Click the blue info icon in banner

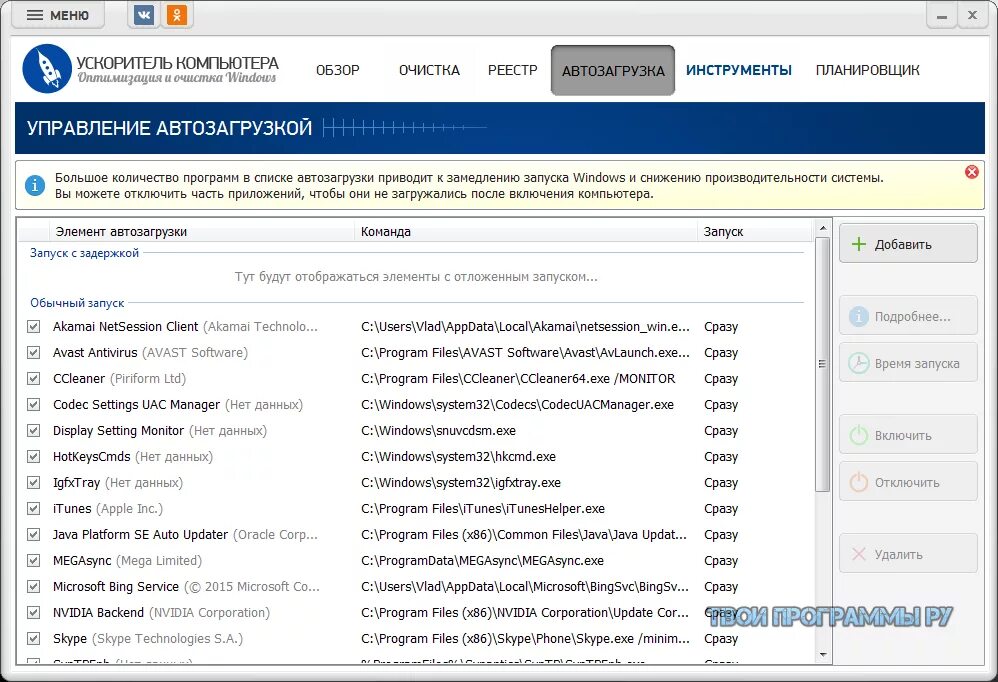point(34,186)
